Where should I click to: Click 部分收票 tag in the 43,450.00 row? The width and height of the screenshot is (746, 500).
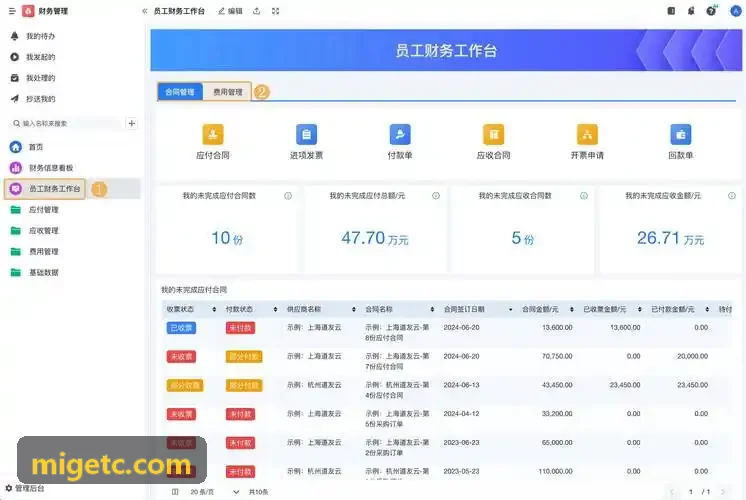click(x=185, y=385)
